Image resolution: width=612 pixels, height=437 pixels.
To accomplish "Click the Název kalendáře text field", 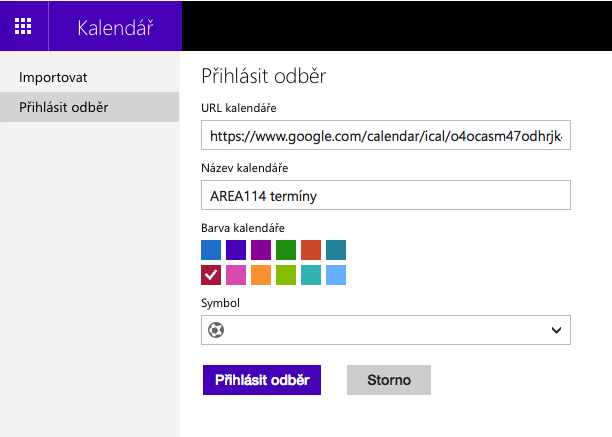I will pyautogui.click(x=386, y=195).
